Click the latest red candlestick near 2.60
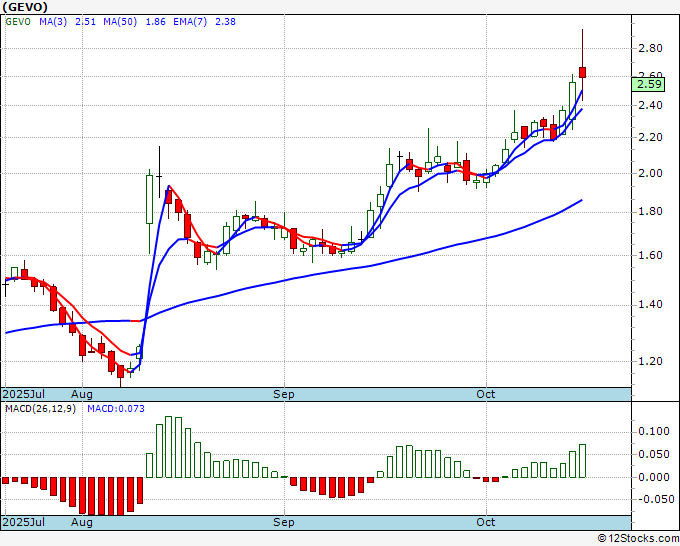The image size is (680, 546). (582, 72)
